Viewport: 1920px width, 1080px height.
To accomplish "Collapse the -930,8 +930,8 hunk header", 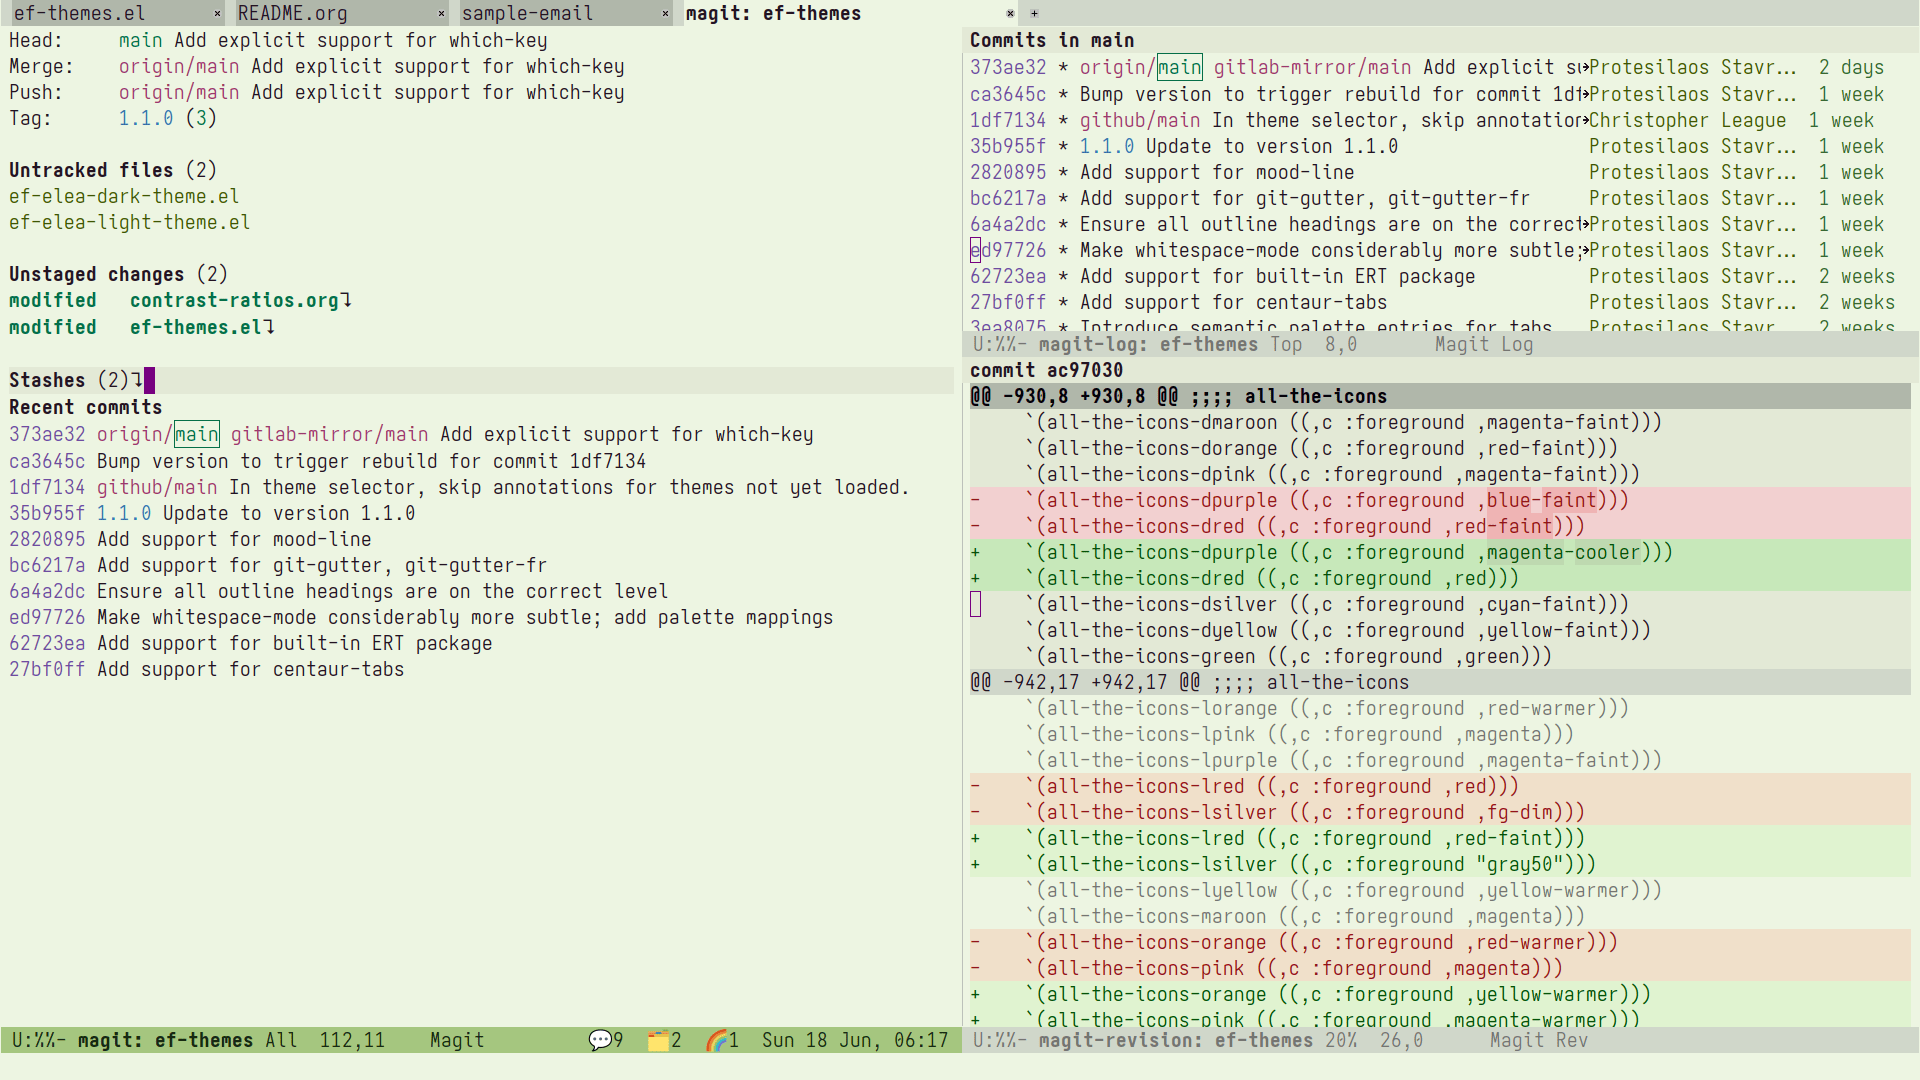I will 1440,396.
